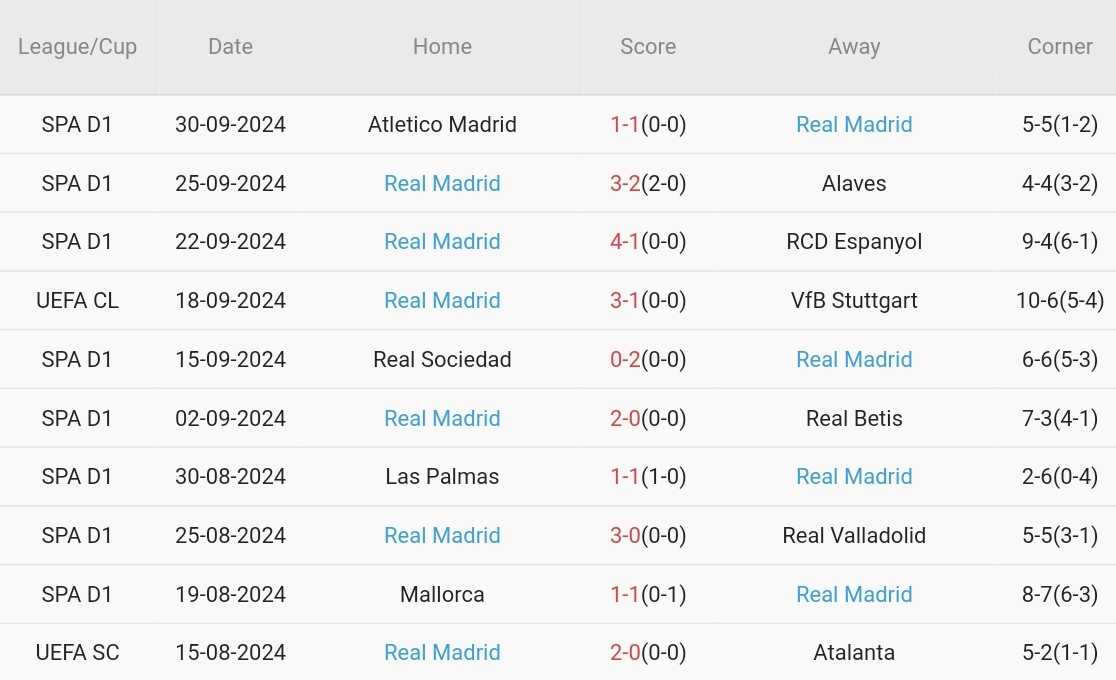1116x680 pixels.
Task: Click Real Sociedad home team
Action: click(x=442, y=360)
